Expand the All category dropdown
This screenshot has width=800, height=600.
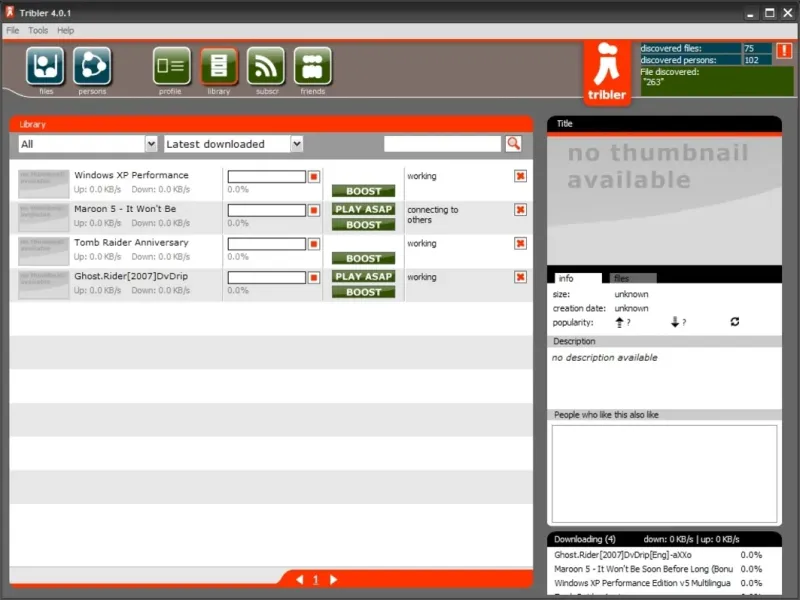tap(151, 144)
